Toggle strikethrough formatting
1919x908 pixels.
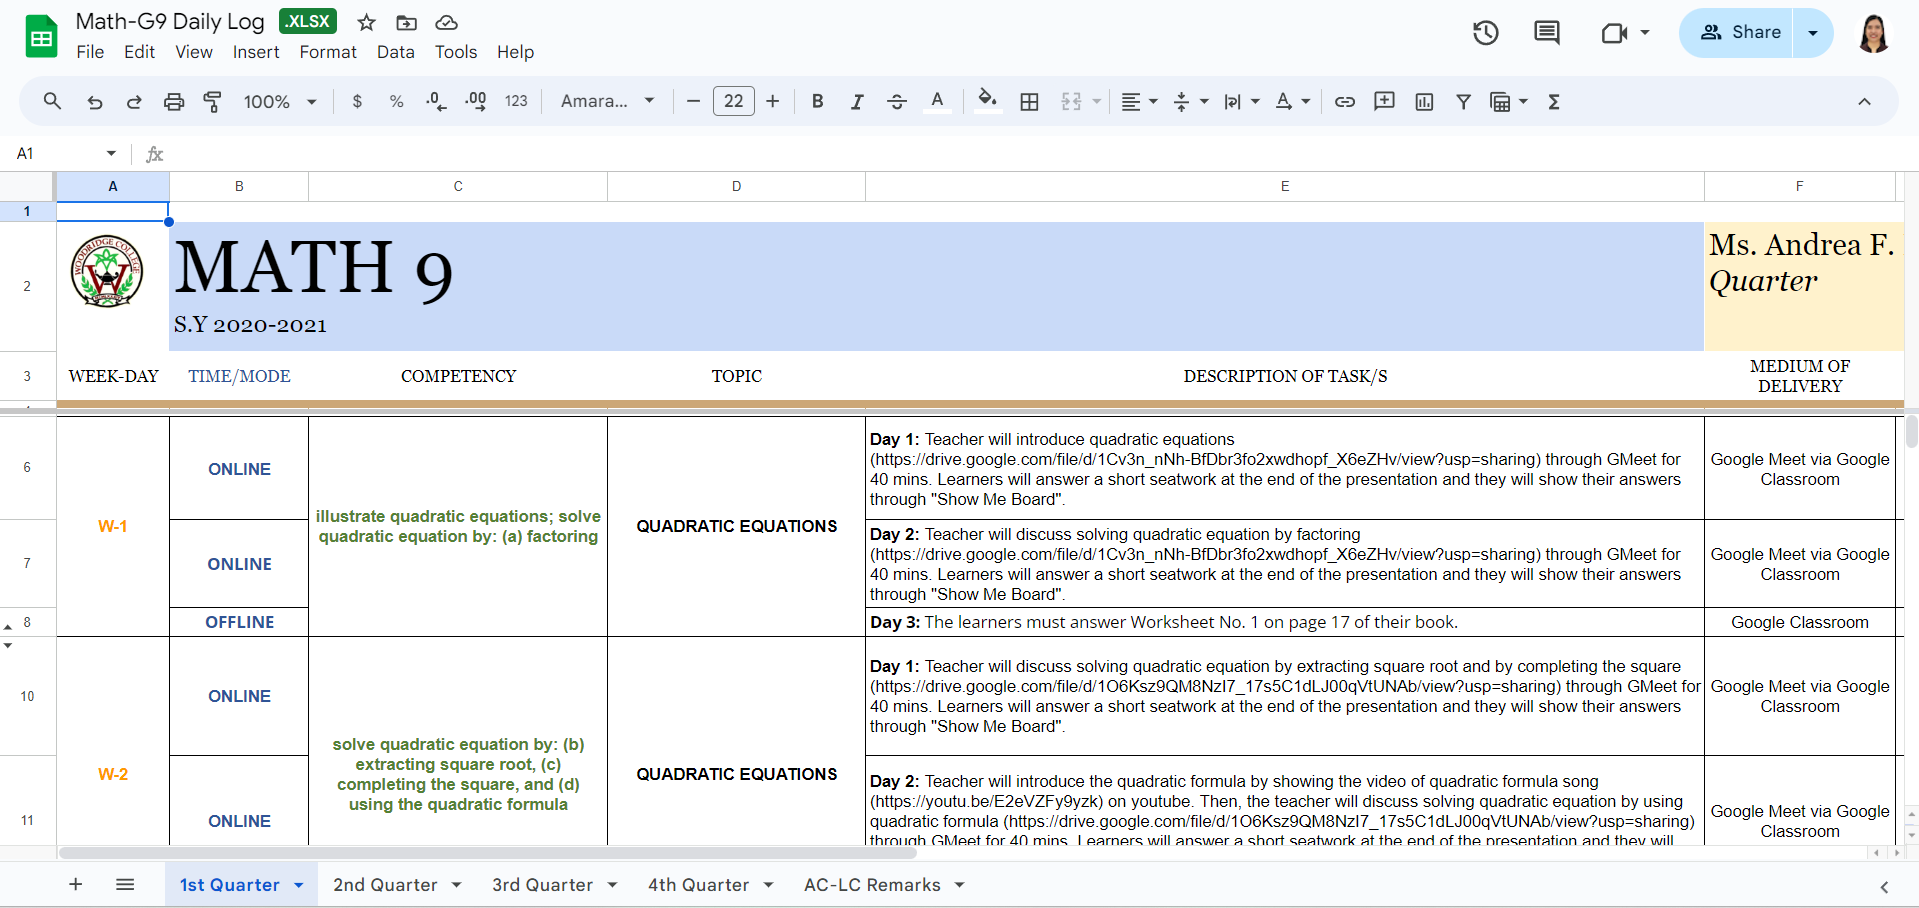(x=897, y=101)
